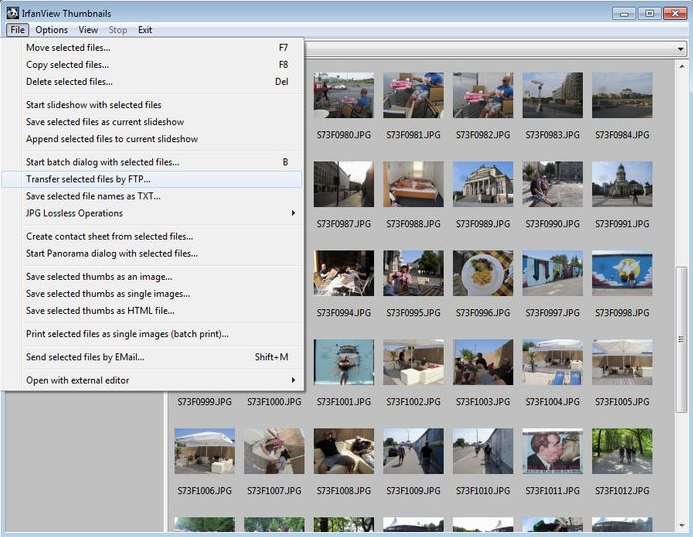Select thumbnail S73F0984.JPG
The height and width of the screenshot is (537, 693).
coord(622,95)
